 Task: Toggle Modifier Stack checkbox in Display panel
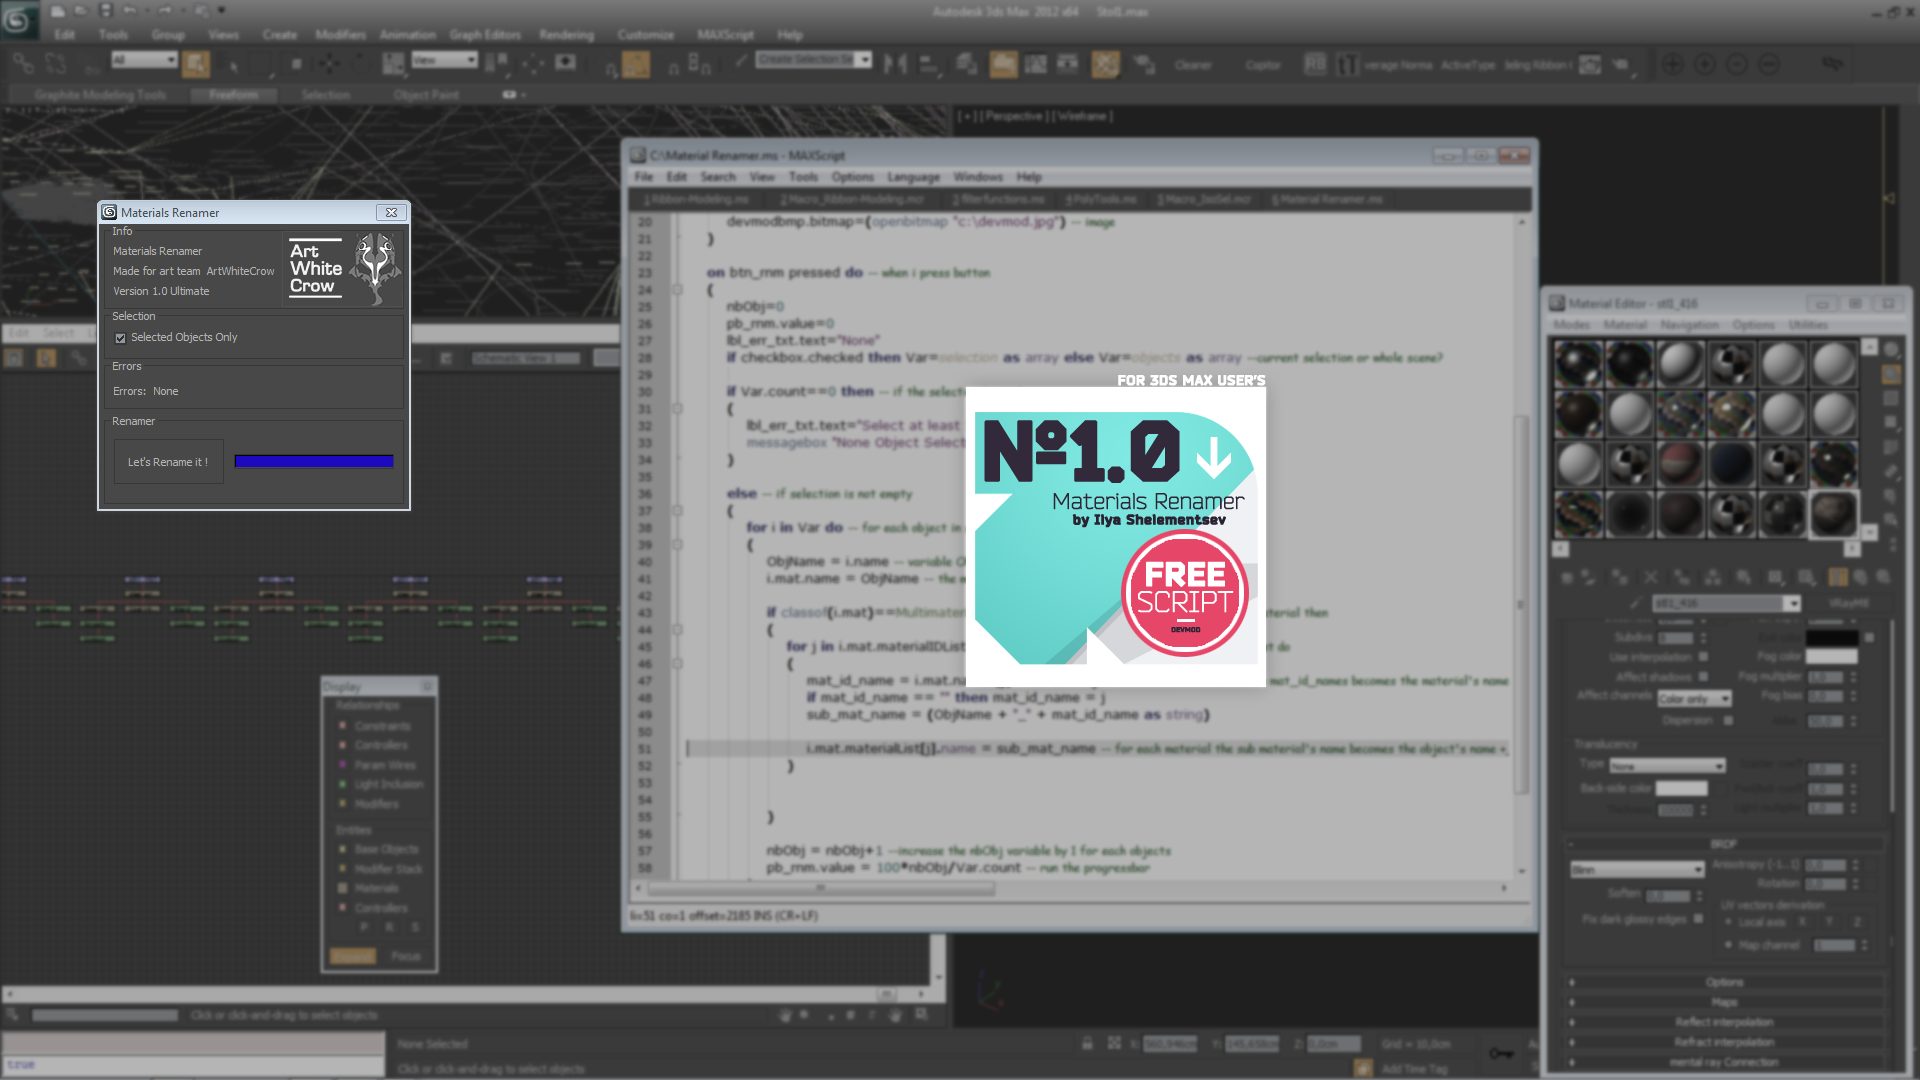point(342,869)
